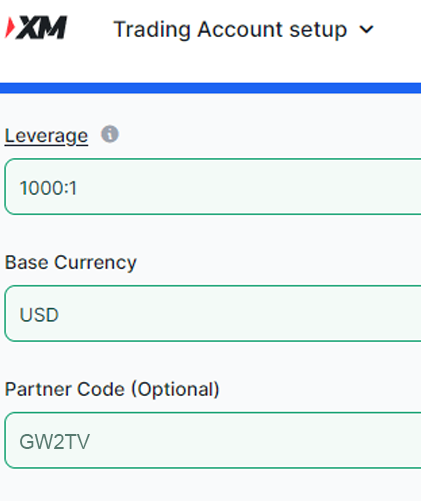Click the underlined Leverage label link
421x501 pixels.
pos(46,136)
